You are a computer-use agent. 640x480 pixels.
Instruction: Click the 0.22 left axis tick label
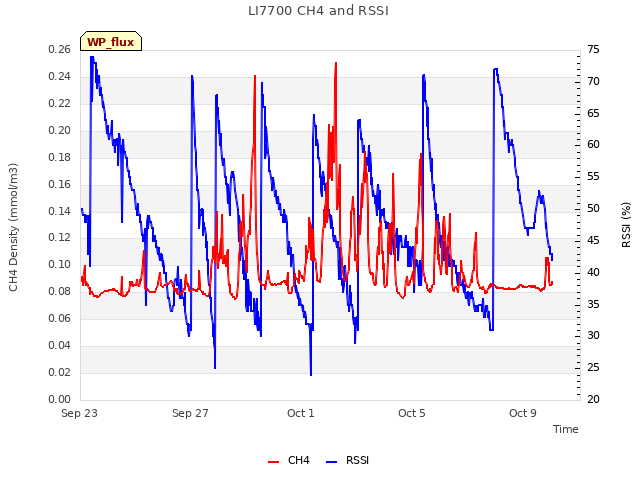60,103
